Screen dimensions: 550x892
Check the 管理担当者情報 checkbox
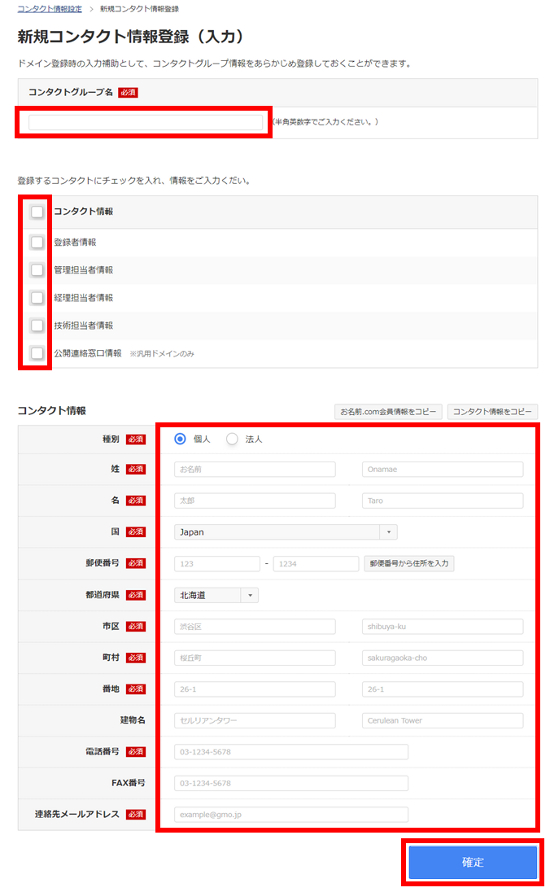[37, 270]
